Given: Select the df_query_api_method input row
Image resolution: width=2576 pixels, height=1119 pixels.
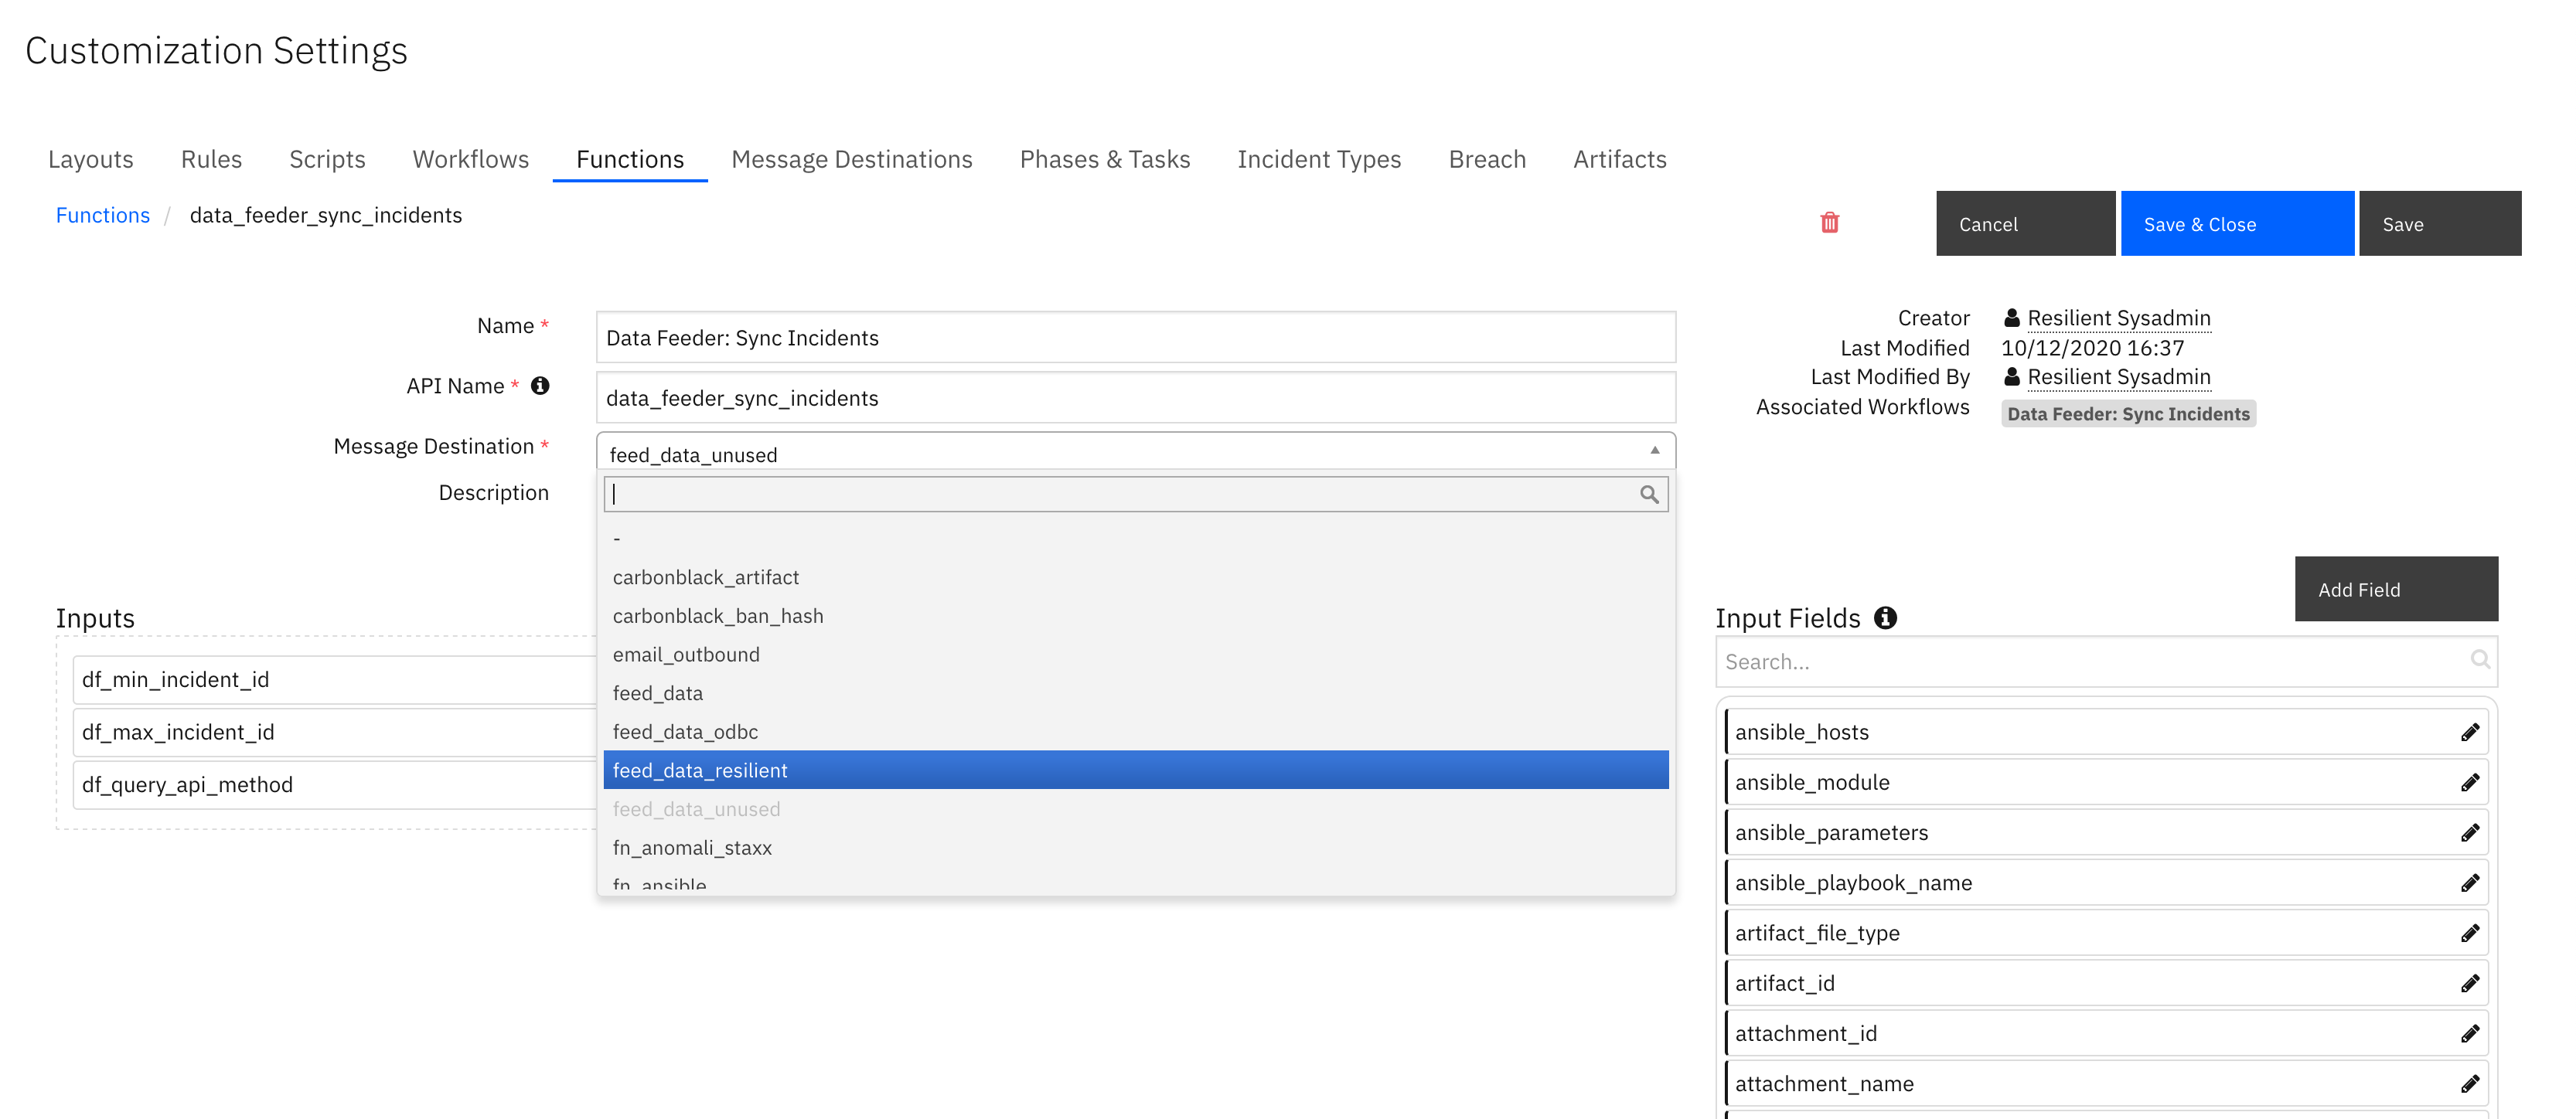Looking at the screenshot, I should 335,785.
